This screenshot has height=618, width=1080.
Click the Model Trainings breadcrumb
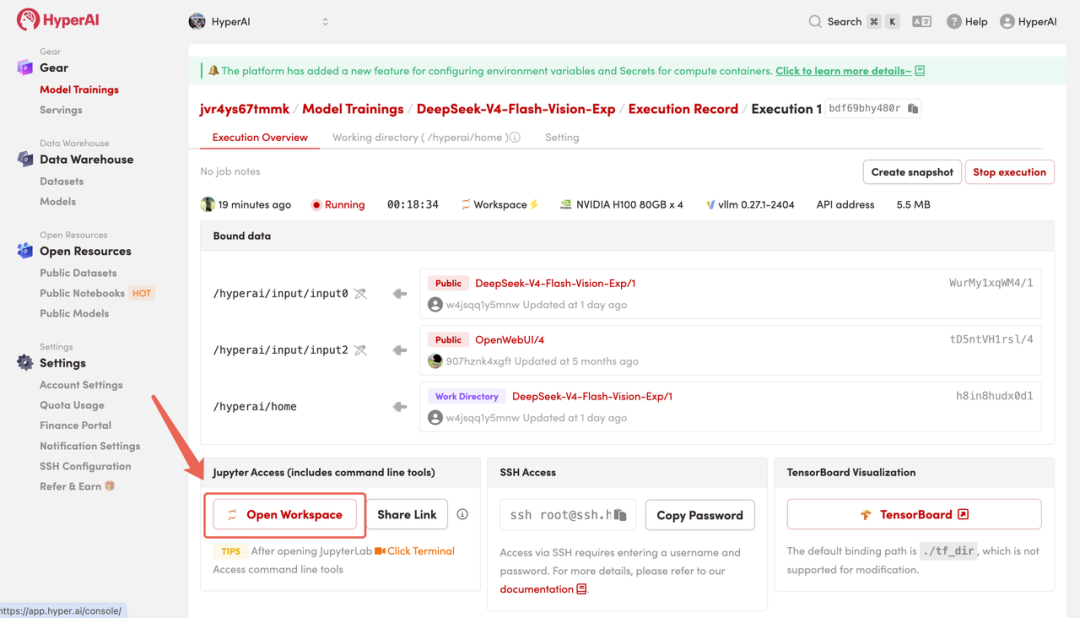[353, 109]
